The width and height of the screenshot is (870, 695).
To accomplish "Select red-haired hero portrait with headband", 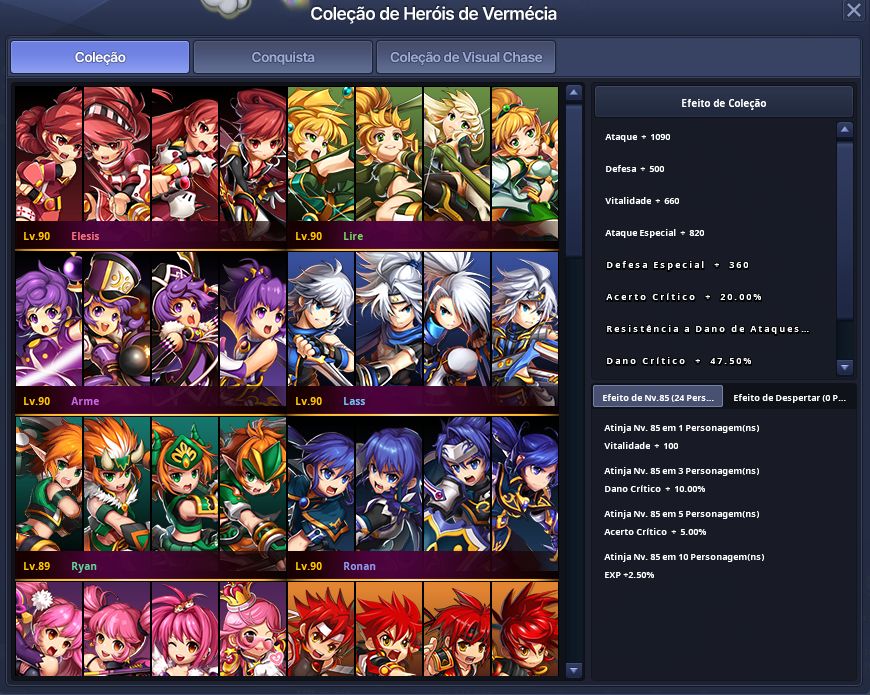I will pos(321,629).
